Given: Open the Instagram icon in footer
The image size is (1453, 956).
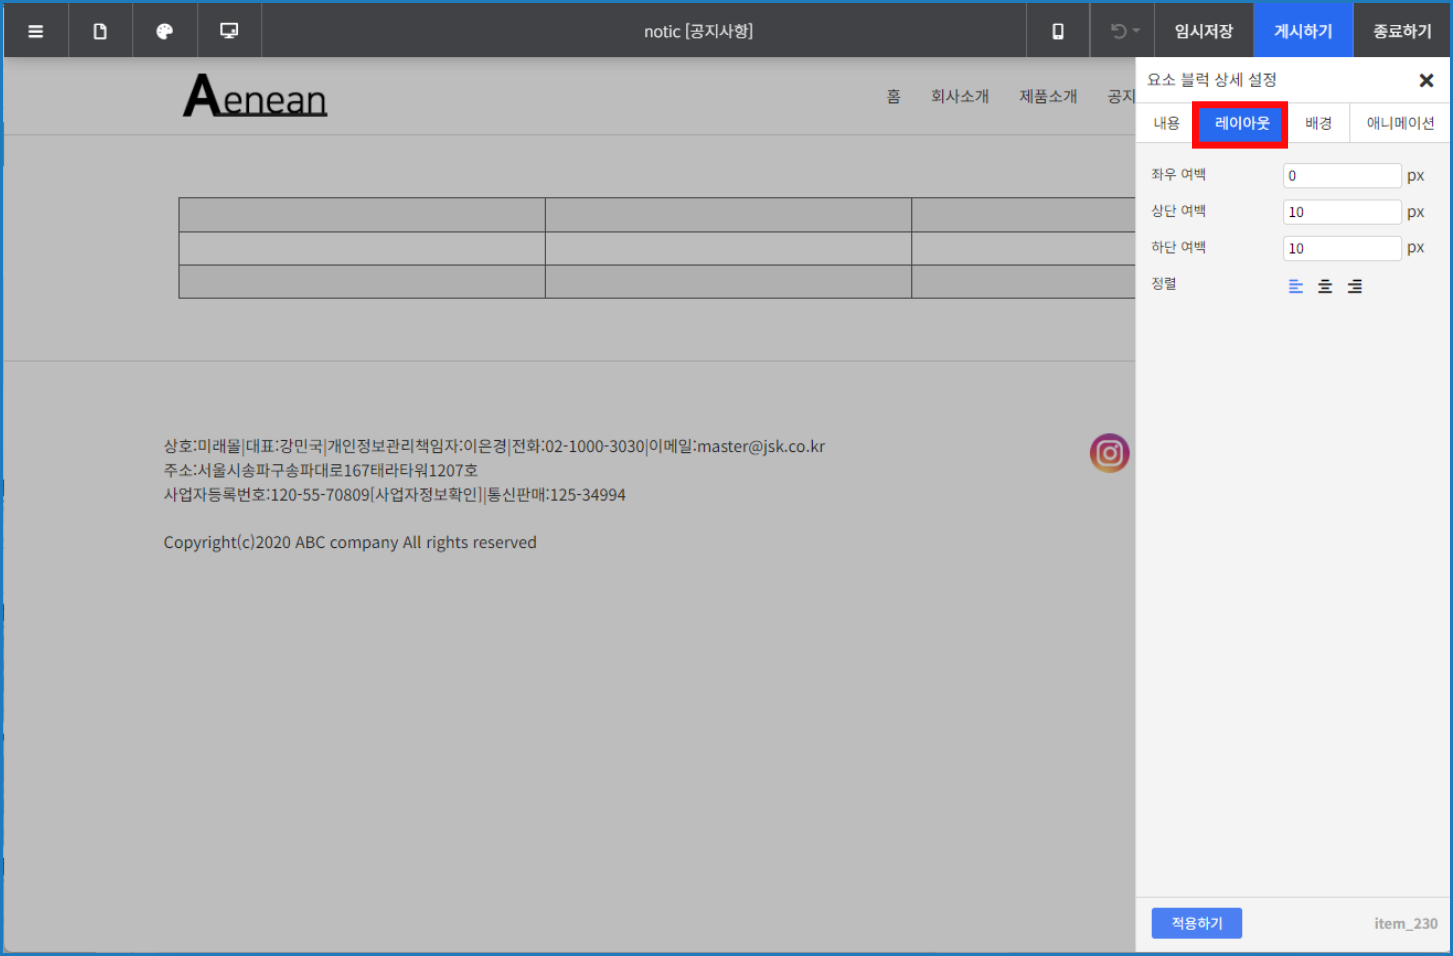Looking at the screenshot, I should (1109, 453).
